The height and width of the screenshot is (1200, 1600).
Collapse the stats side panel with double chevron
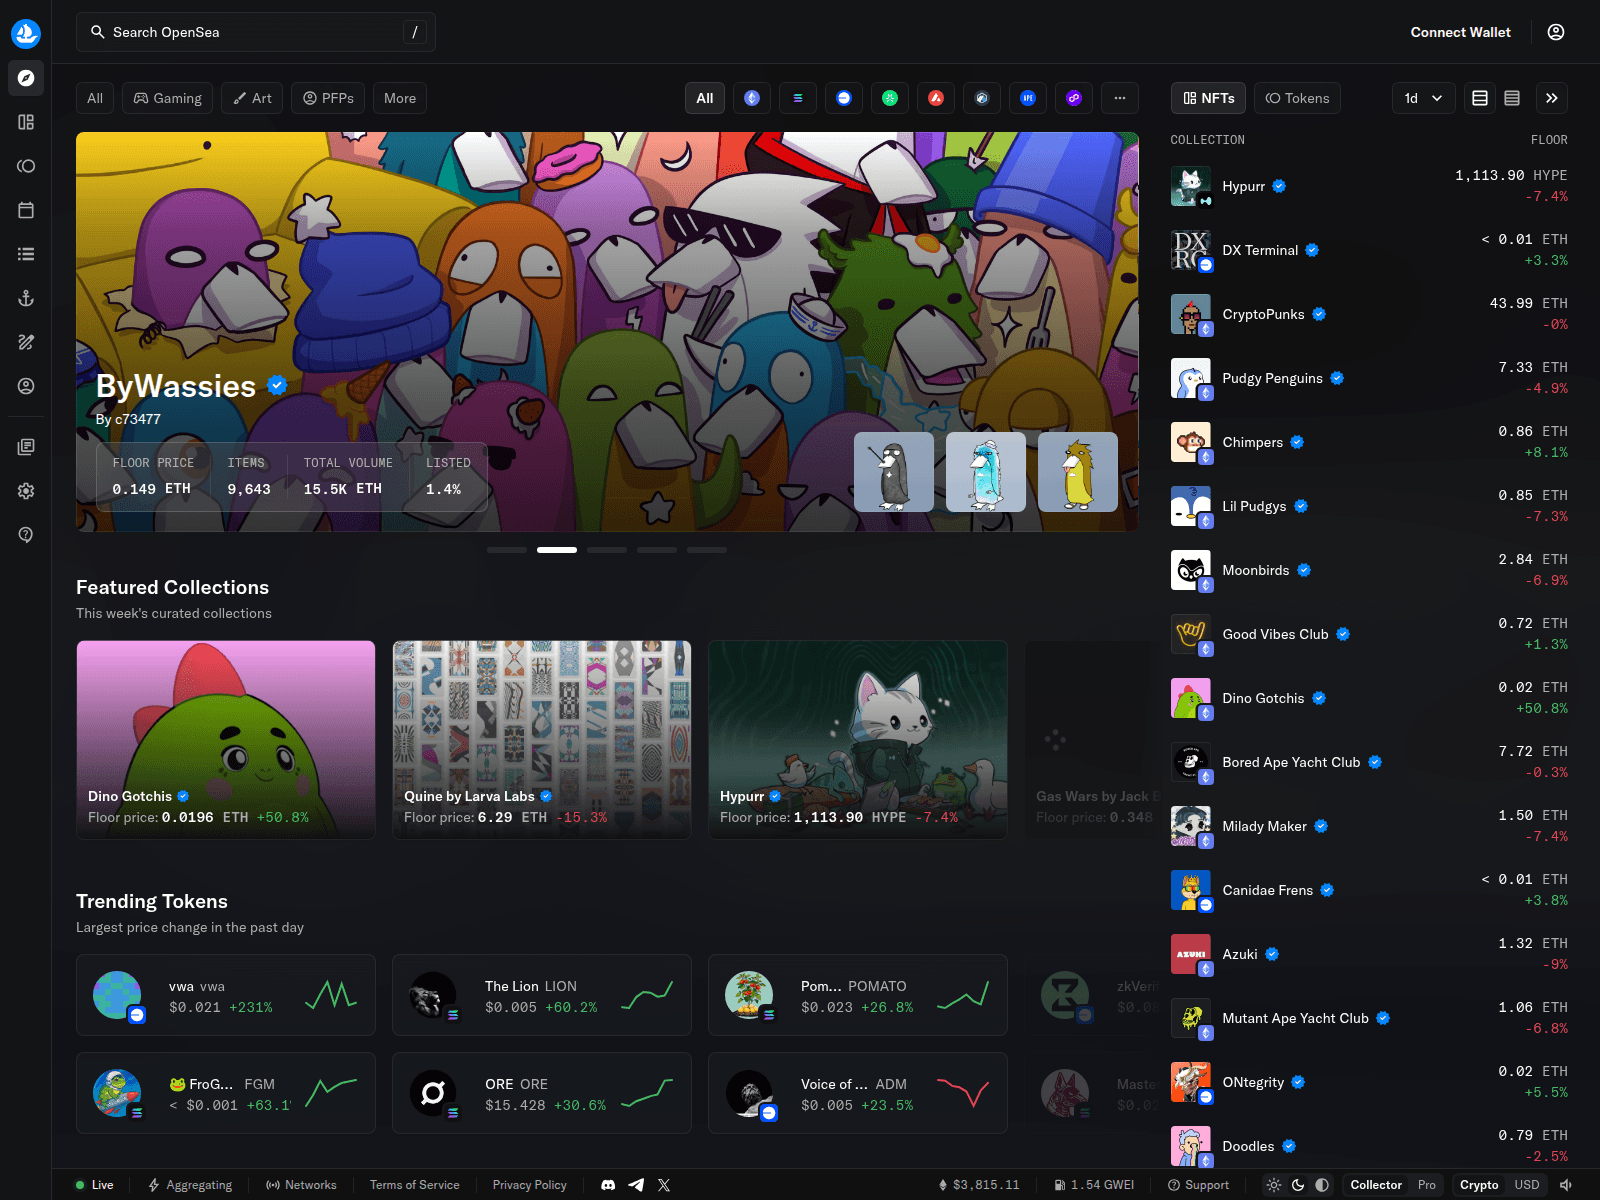pos(1552,98)
